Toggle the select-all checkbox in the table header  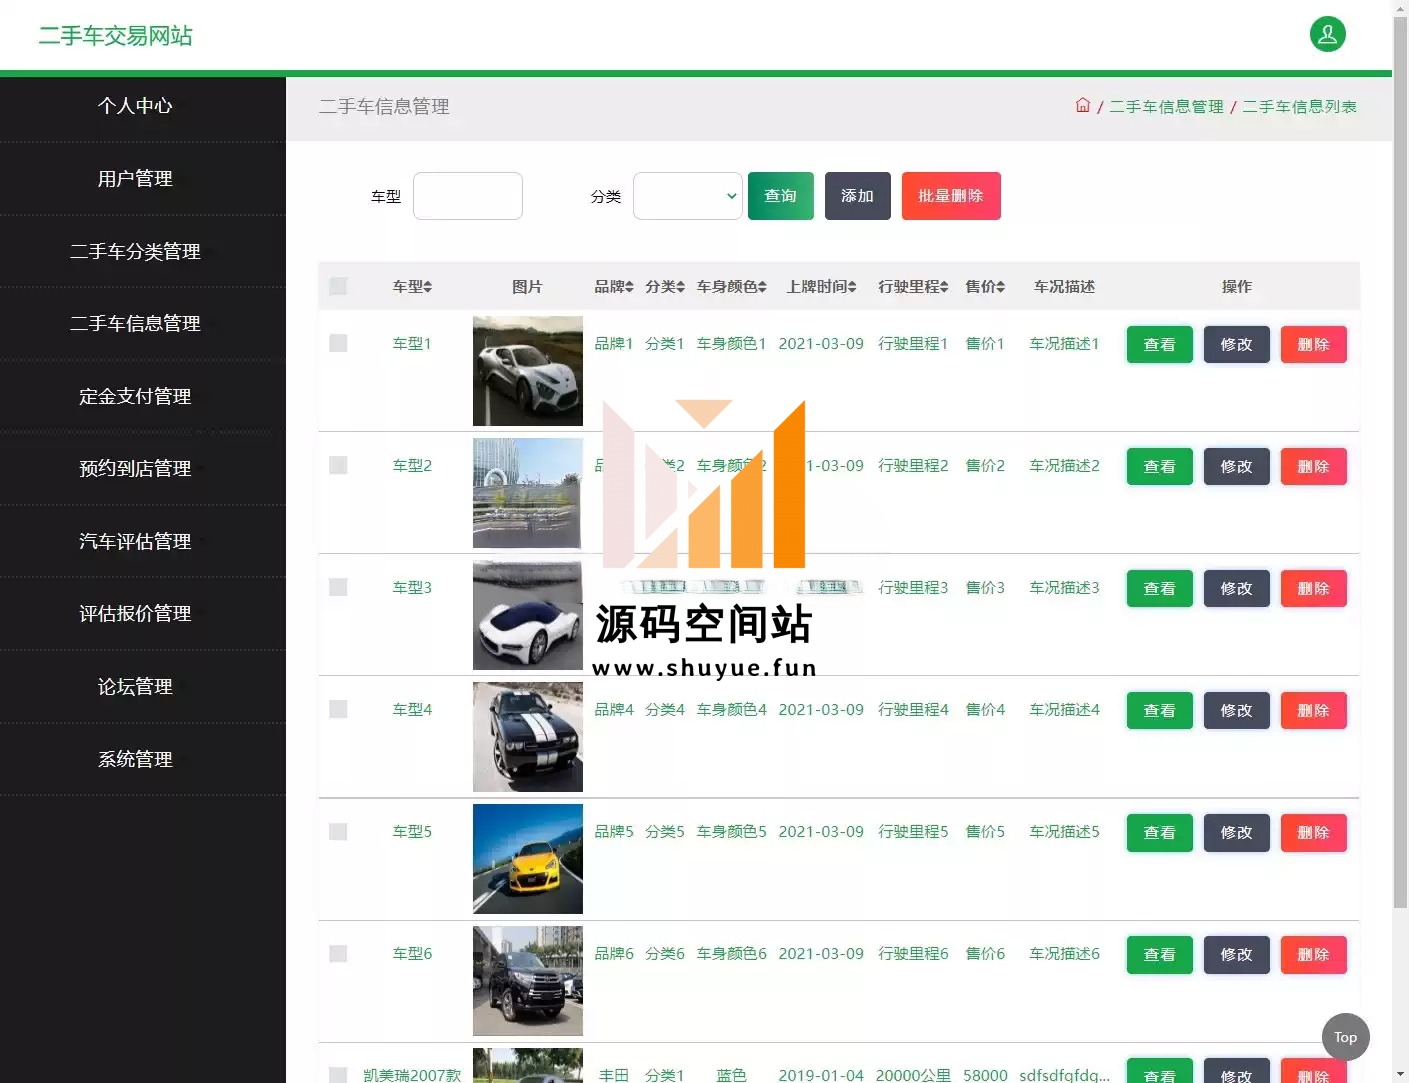click(x=338, y=286)
